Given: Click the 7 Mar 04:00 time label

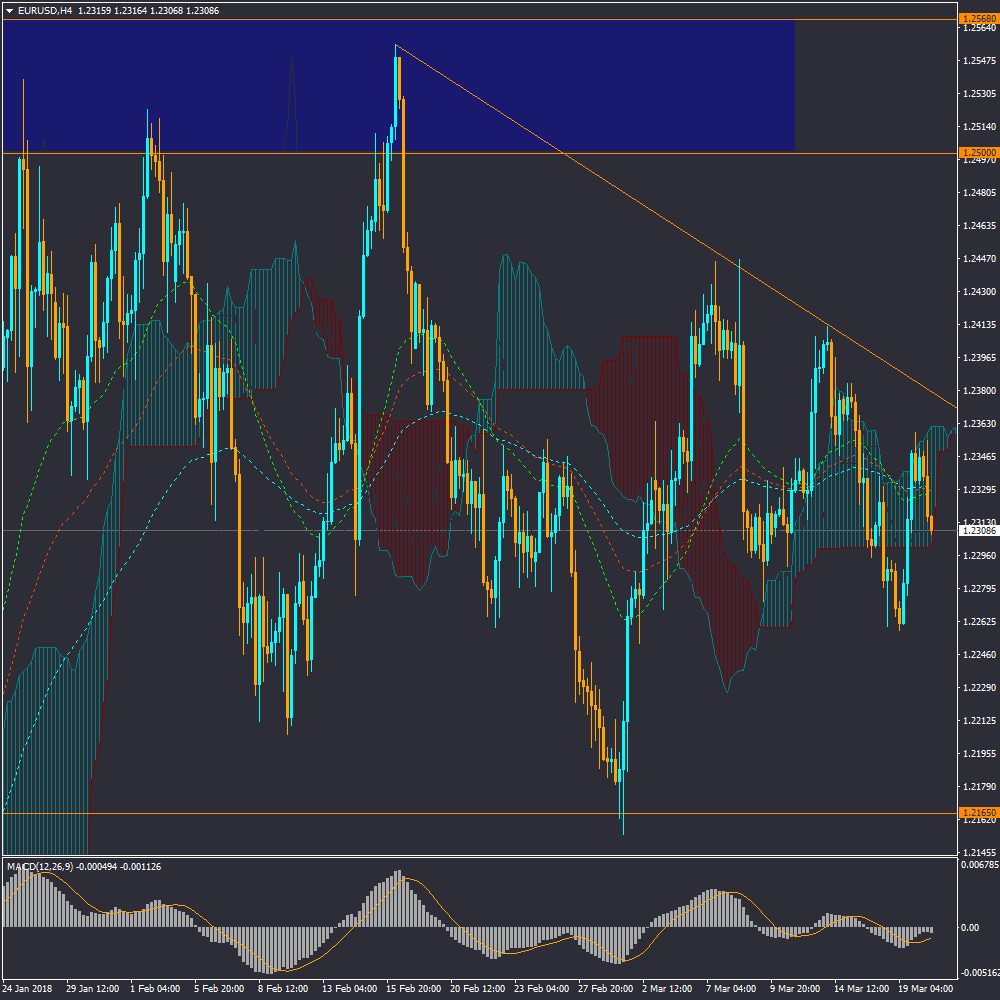Looking at the screenshot, I should [732, 988].
